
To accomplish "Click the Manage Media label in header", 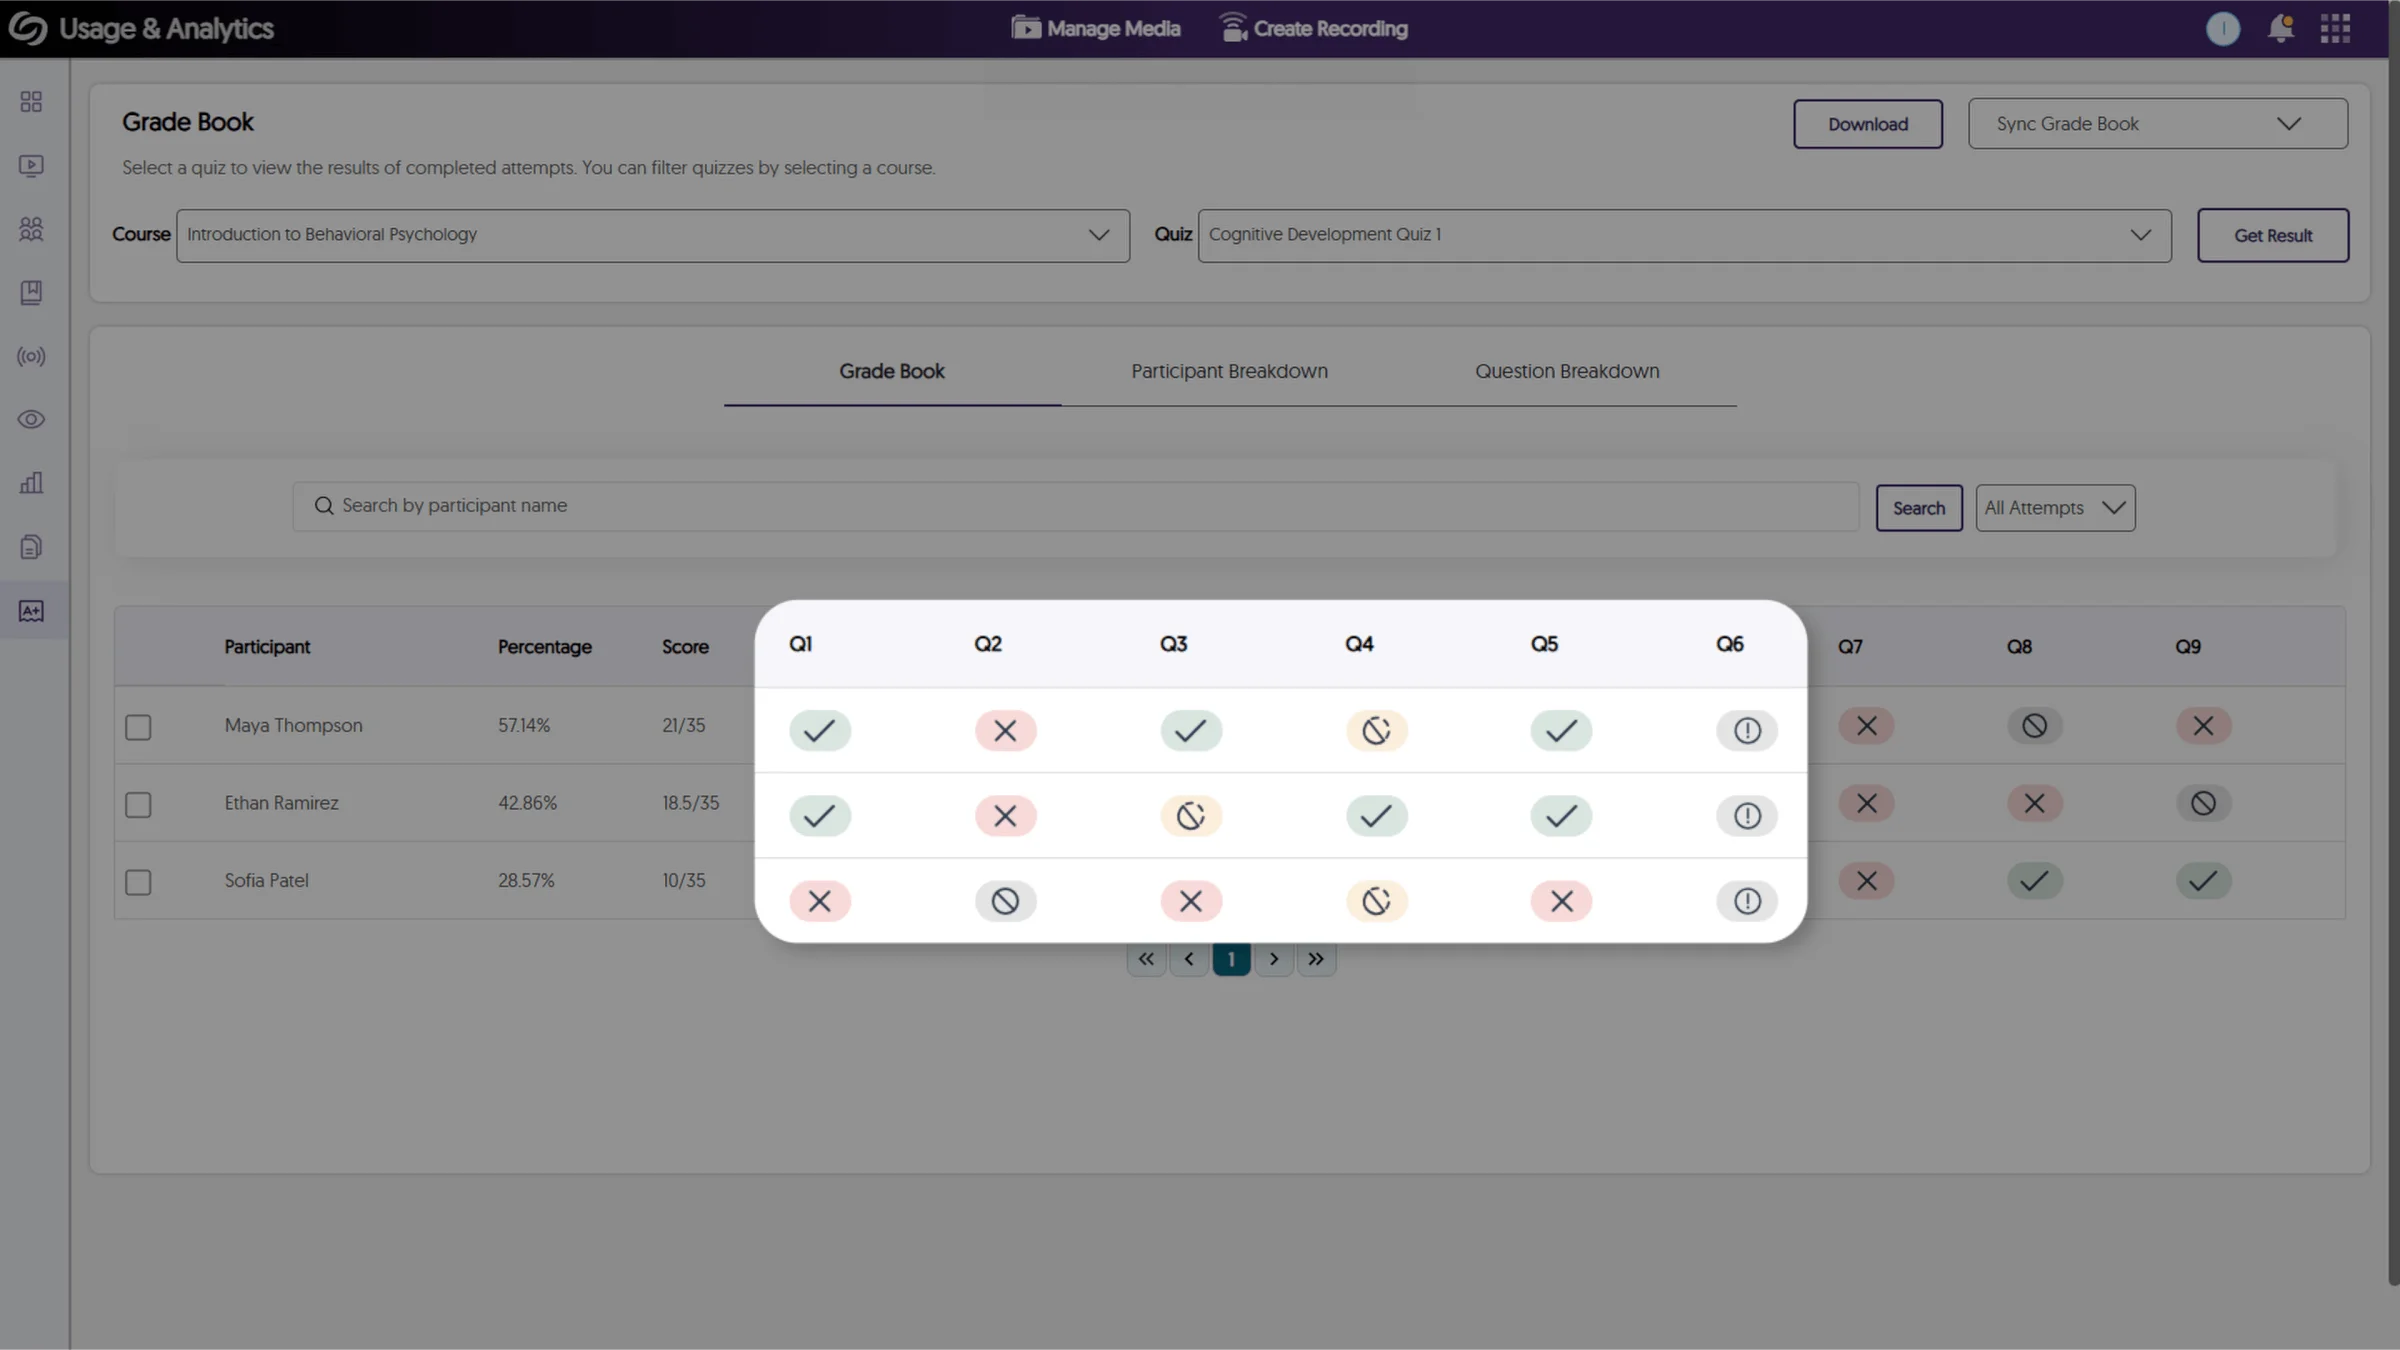I will point(1113,28).
